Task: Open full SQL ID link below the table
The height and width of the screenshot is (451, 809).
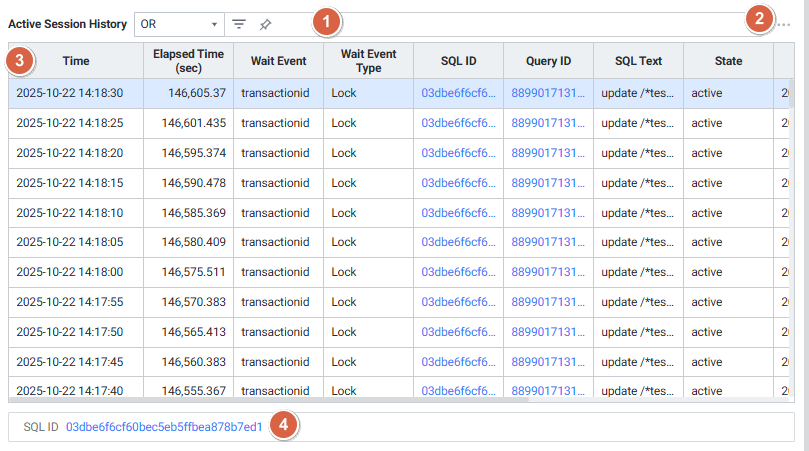Action: tap(164, 427)
